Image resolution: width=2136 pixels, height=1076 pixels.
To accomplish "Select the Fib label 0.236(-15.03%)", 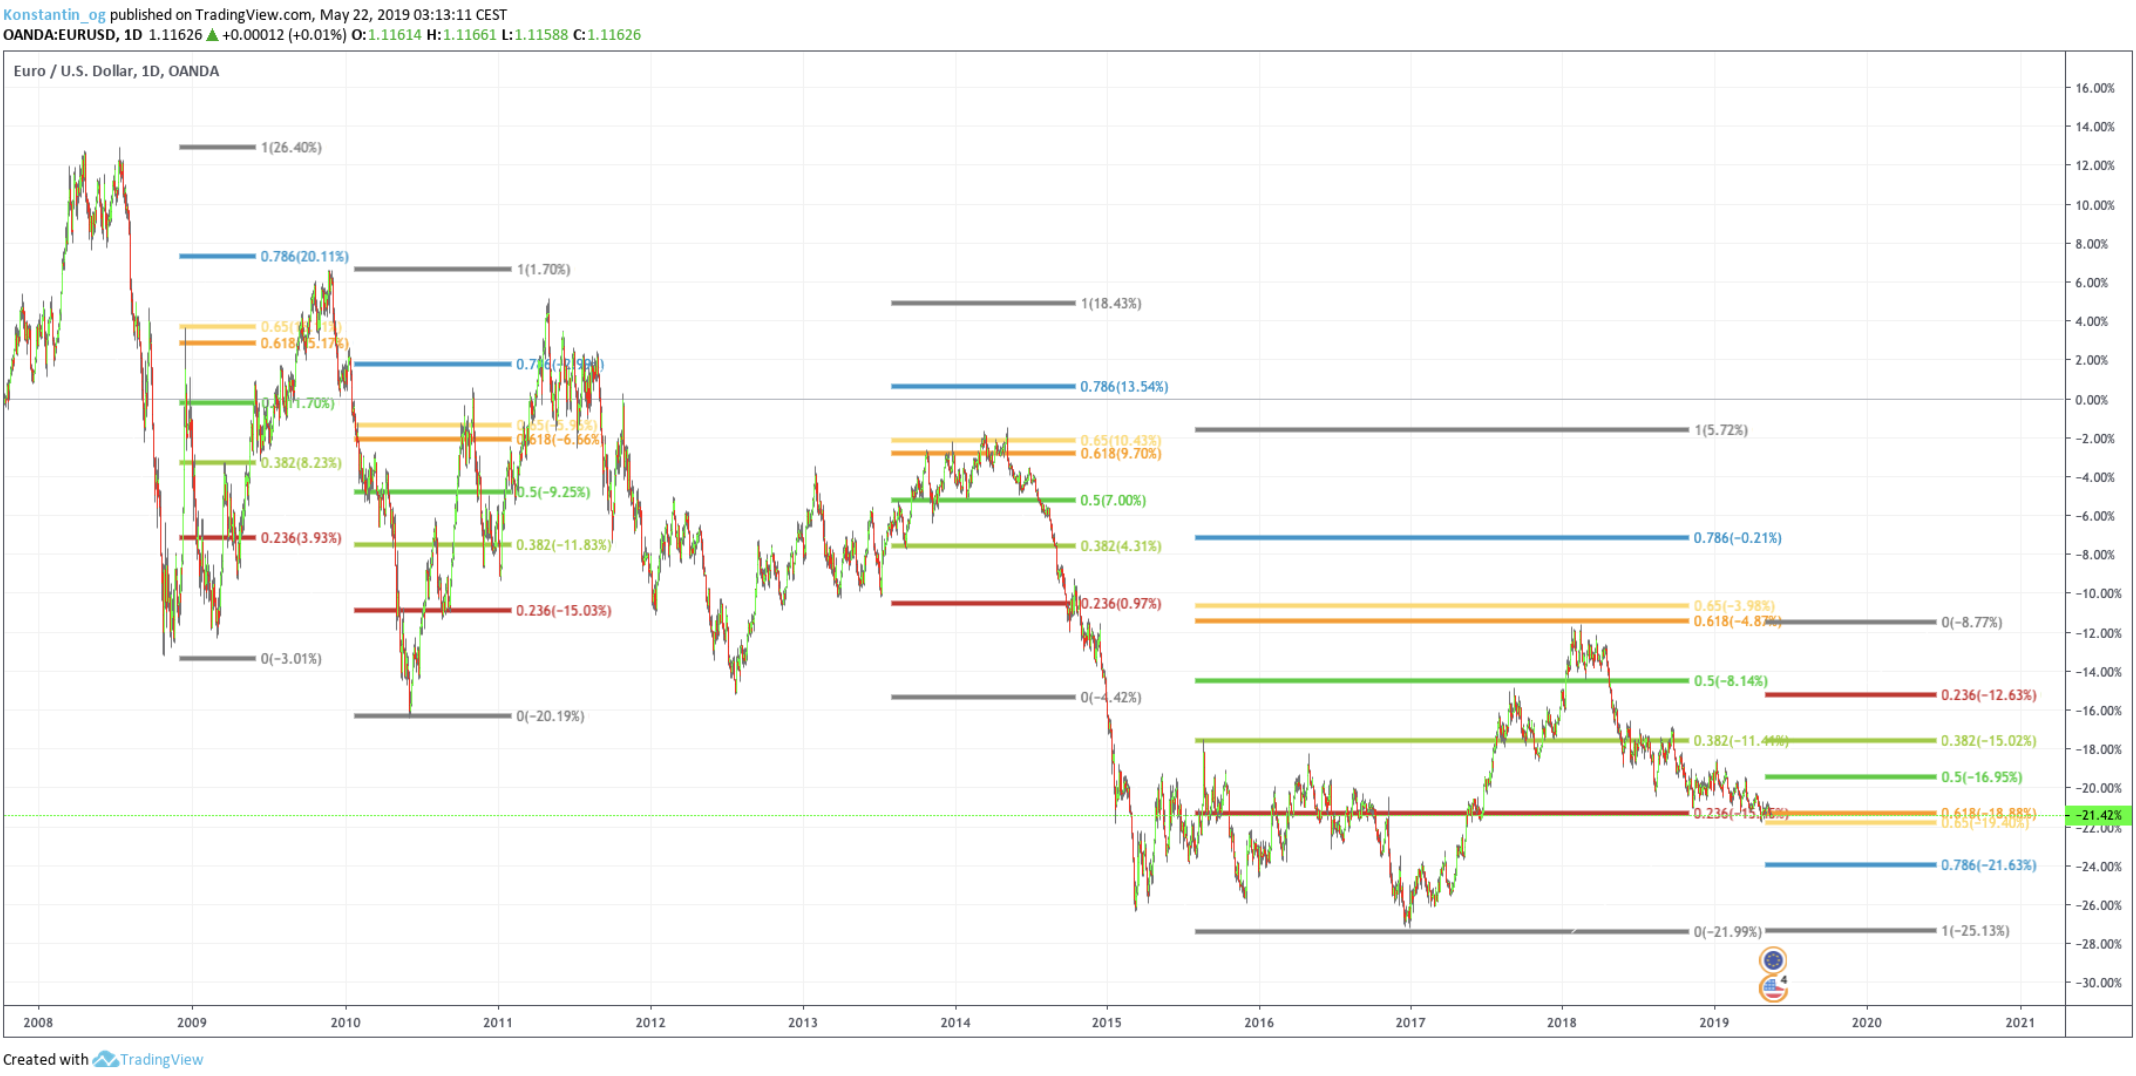I will (x=563, y=611).
